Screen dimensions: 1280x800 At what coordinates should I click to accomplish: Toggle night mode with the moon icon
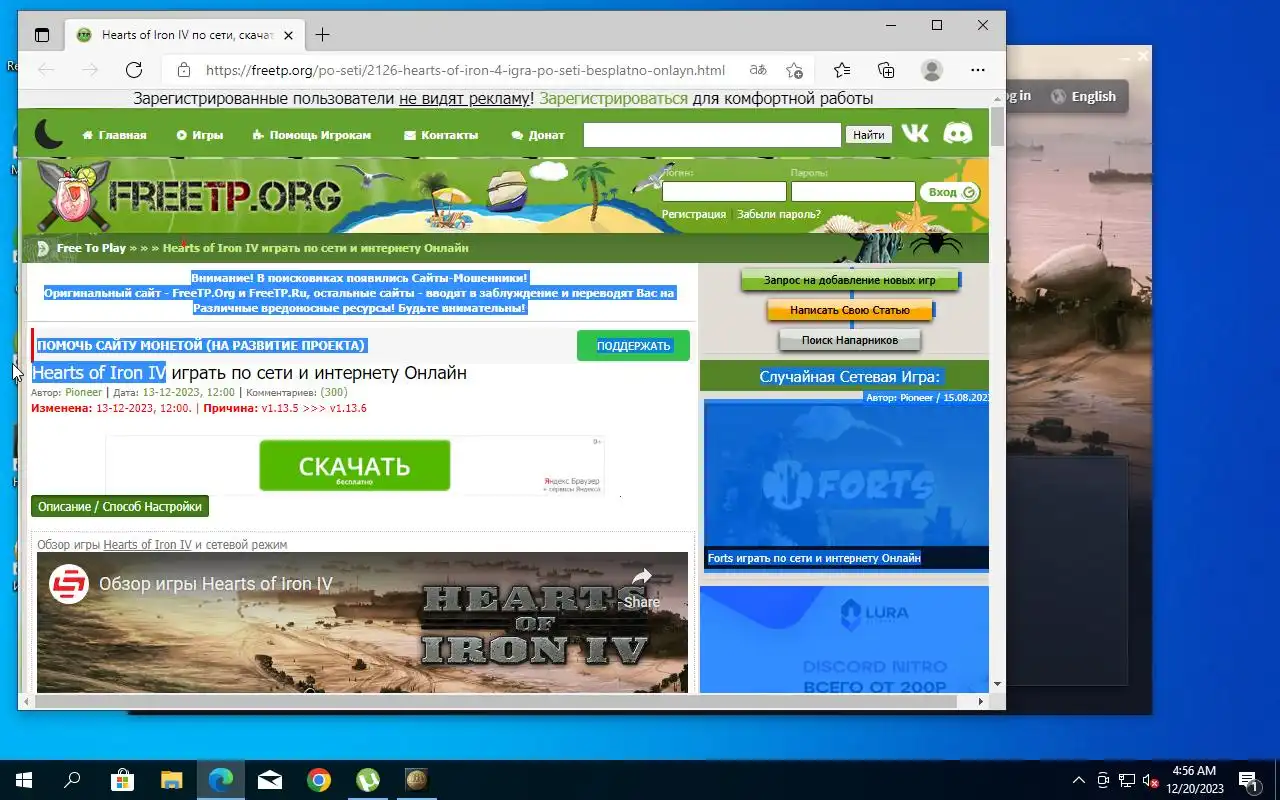pyautogui.click(x=48, y=134)
